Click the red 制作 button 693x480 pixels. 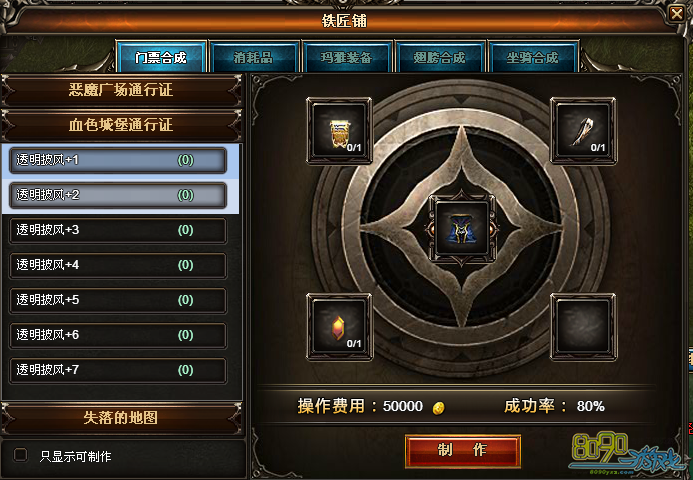(x=462, y=450)
